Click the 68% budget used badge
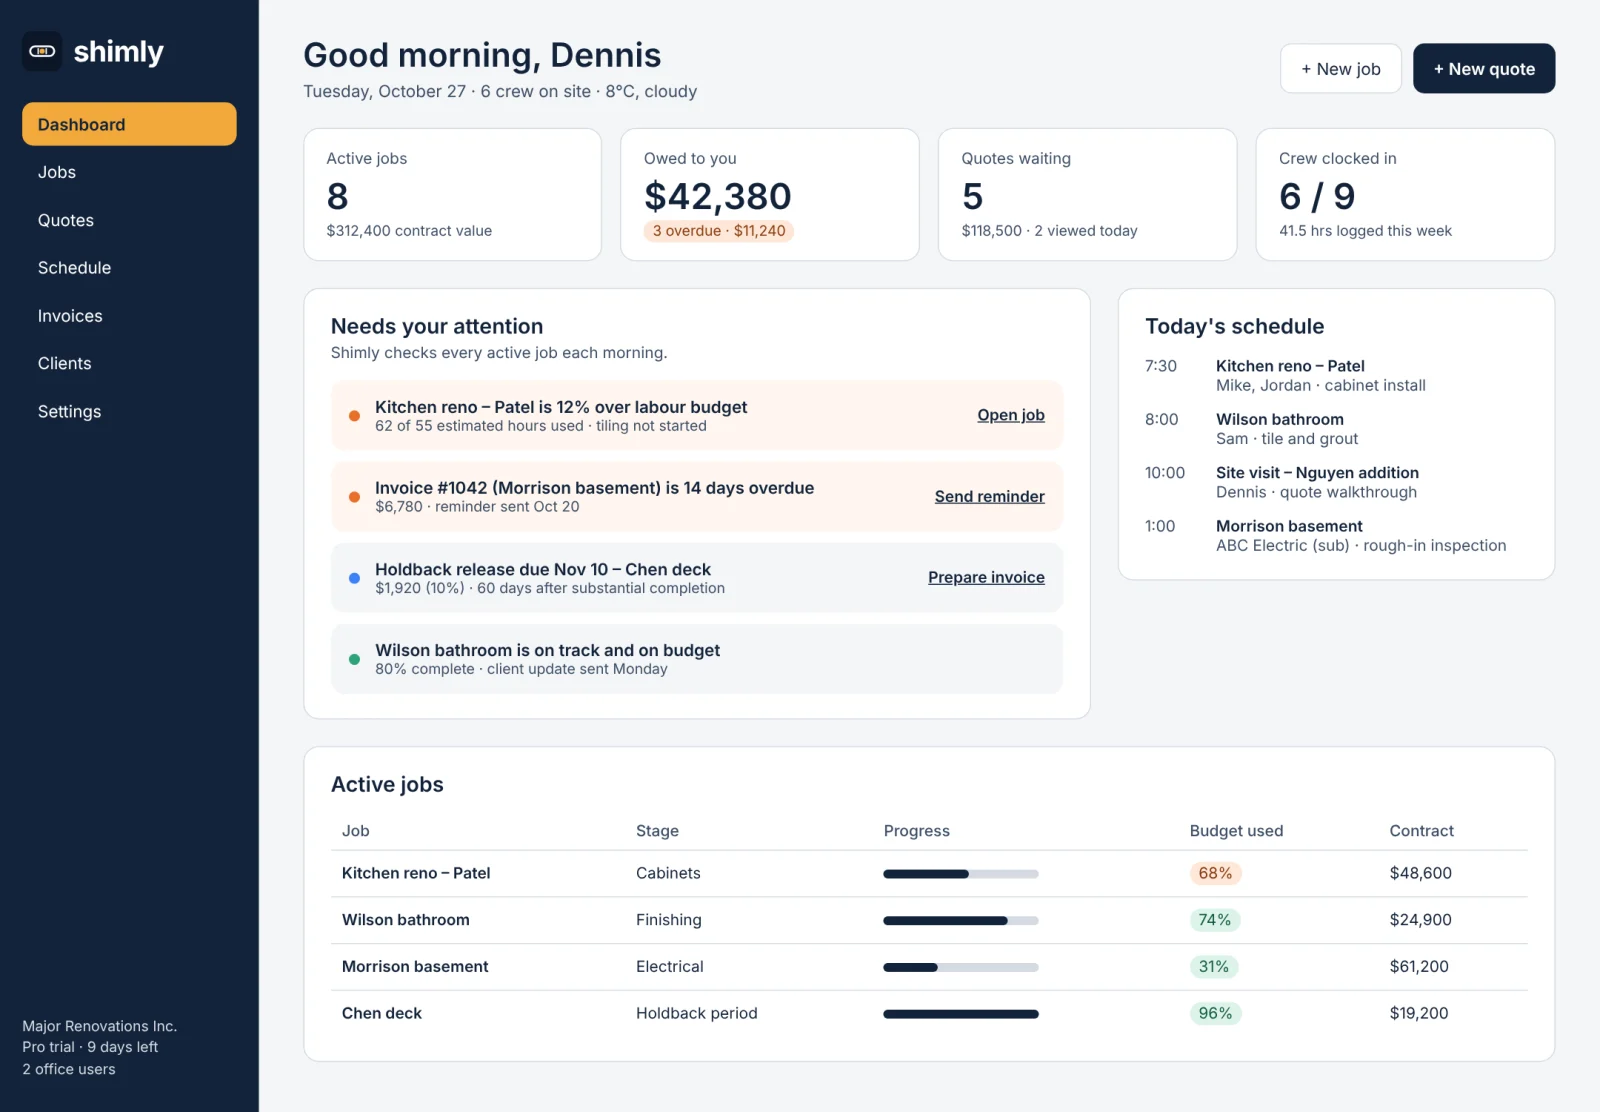The width and height of the screenshot is (1600, 1112). click(x=1215, y=873)
